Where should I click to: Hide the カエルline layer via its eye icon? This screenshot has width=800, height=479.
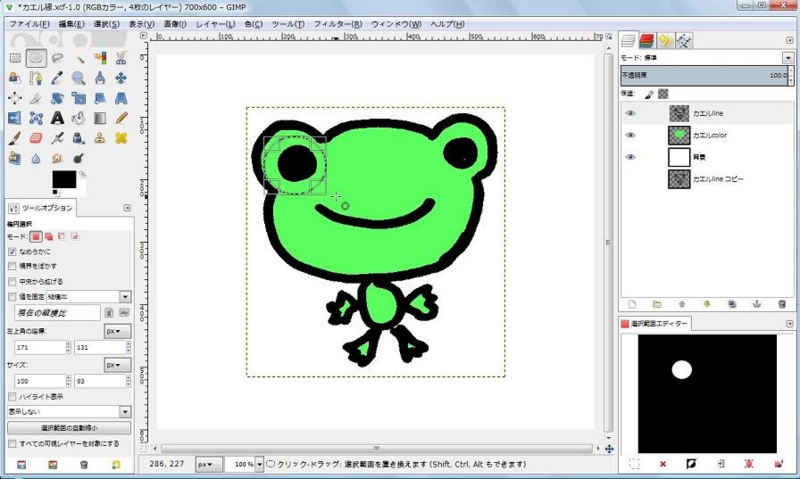pyautogui.click(x=631, y=113)
